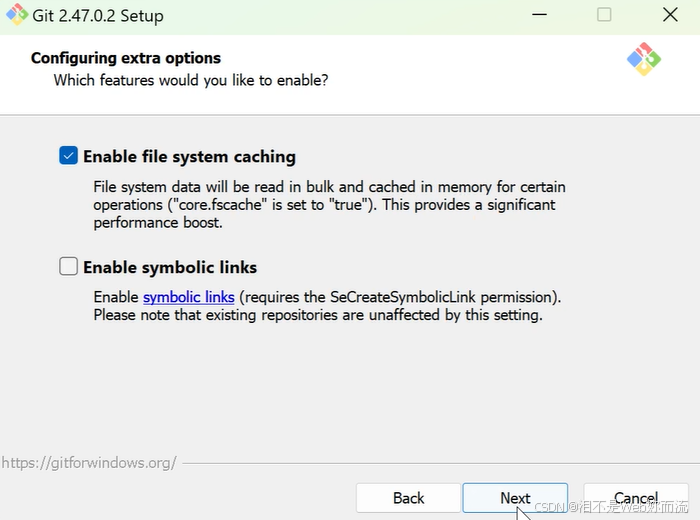Click the https://gitforwindows.org/ text
The height and width of the screenshot is (520, 700).
click(x=89, y=463)
